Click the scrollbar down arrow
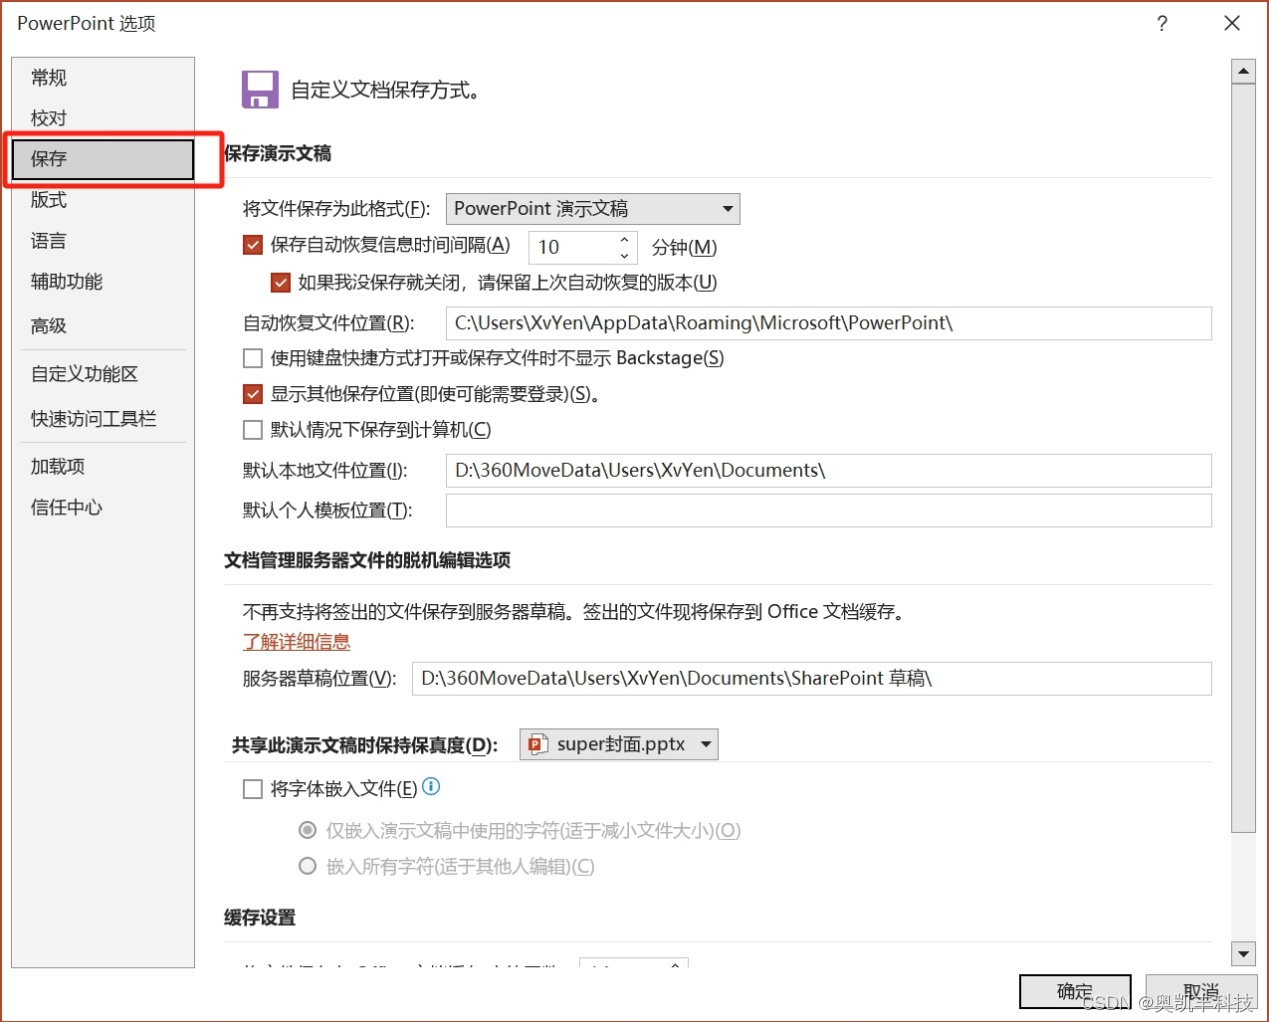 point(1243,954)
